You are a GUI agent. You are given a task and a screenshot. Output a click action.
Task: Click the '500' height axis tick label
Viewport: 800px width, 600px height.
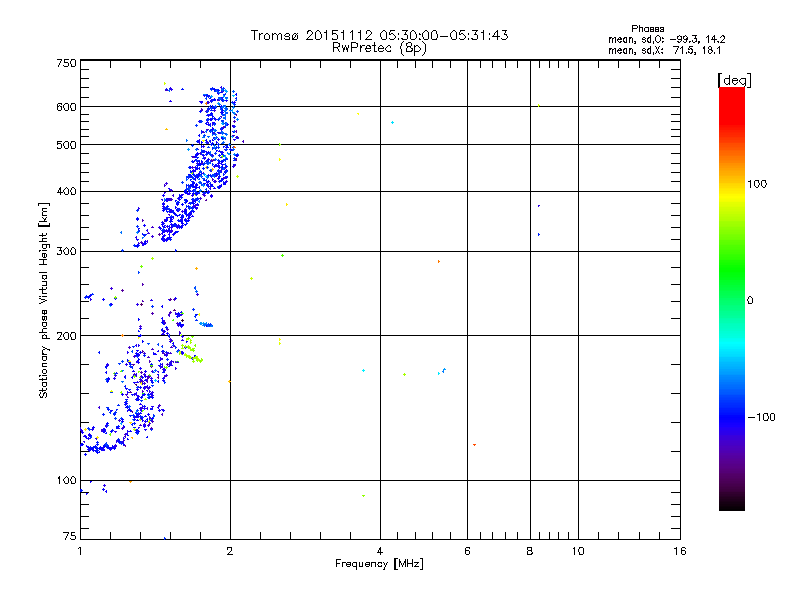point(66,145)
